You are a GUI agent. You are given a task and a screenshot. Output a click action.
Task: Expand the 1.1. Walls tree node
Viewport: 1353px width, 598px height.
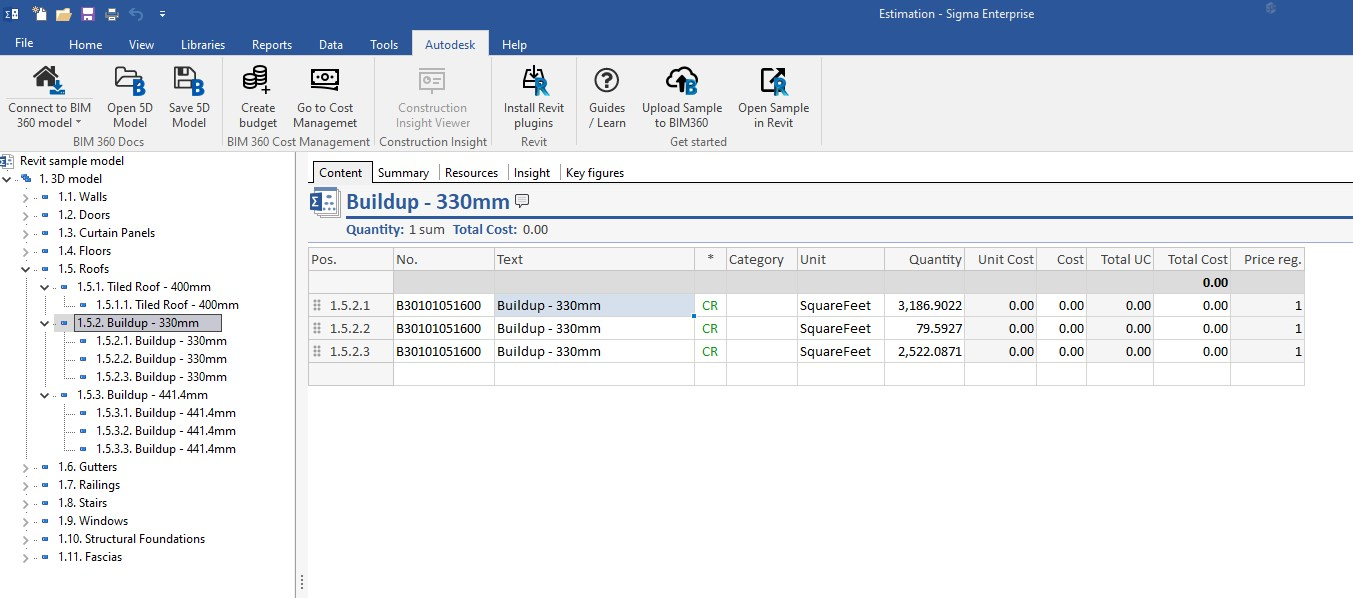pyautogui.click(x=25, y=198)
